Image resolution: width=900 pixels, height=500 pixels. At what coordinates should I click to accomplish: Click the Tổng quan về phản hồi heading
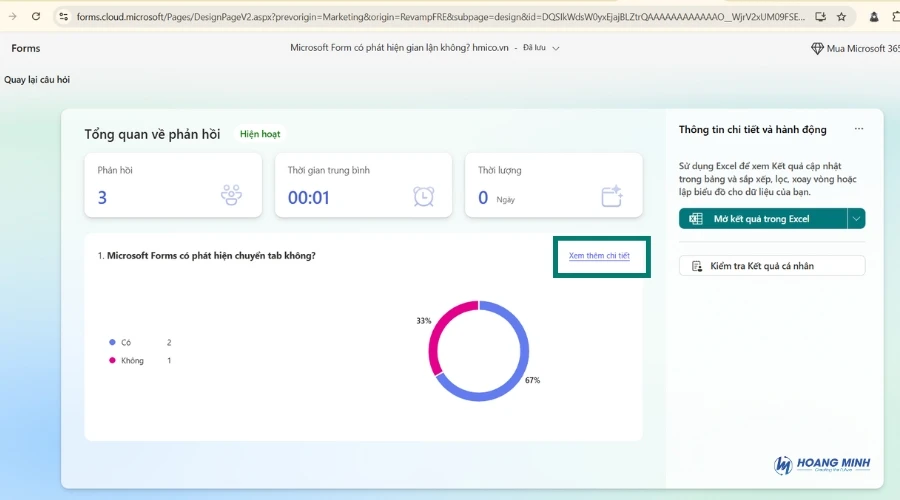click(152, 134)
